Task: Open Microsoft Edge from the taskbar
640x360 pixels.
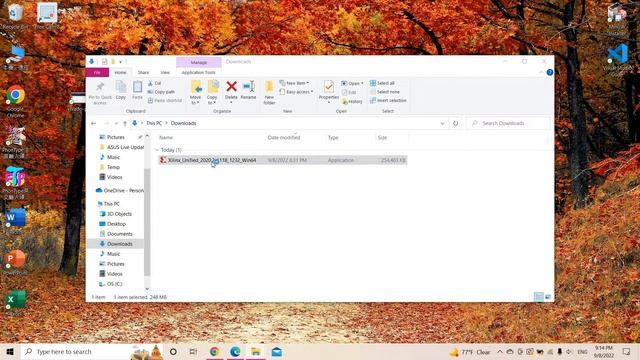Action: click(235, 351)
